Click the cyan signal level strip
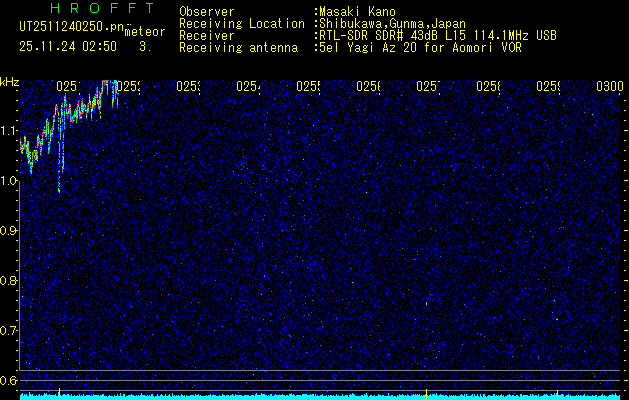629x400 pixels. click(321, 397)
